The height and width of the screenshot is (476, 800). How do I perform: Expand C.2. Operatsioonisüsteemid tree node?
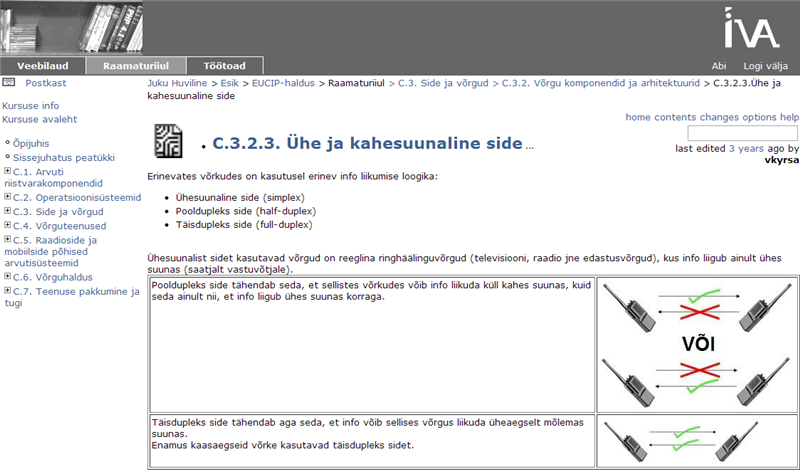pos(8,196)
